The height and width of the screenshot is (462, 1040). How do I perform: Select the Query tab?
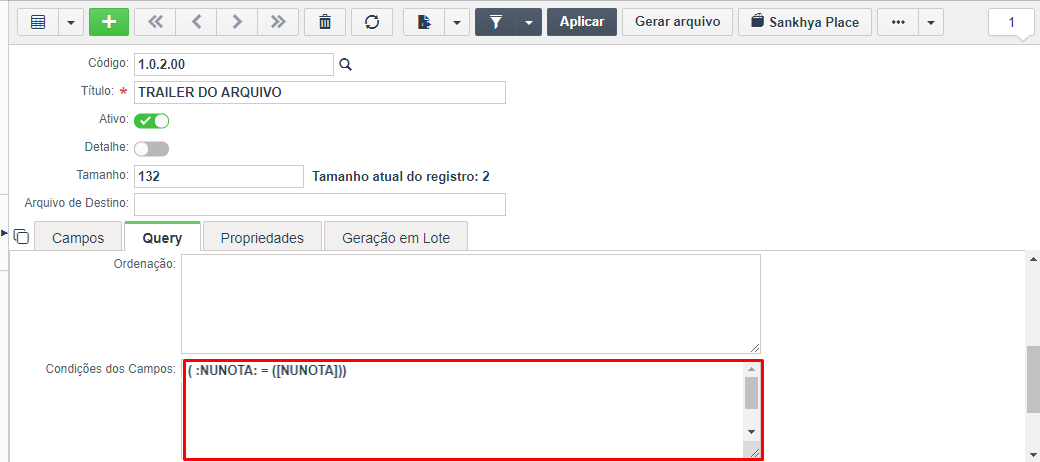(162, 237)
